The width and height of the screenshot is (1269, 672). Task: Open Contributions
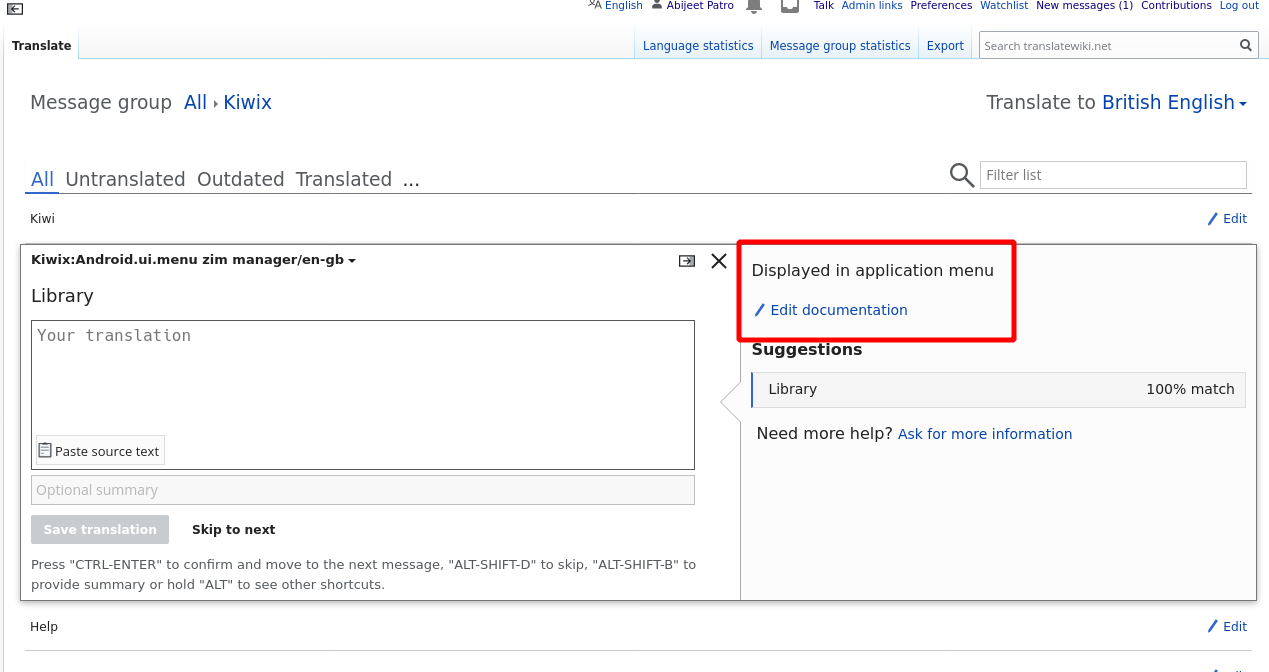tap(1176, 5)
